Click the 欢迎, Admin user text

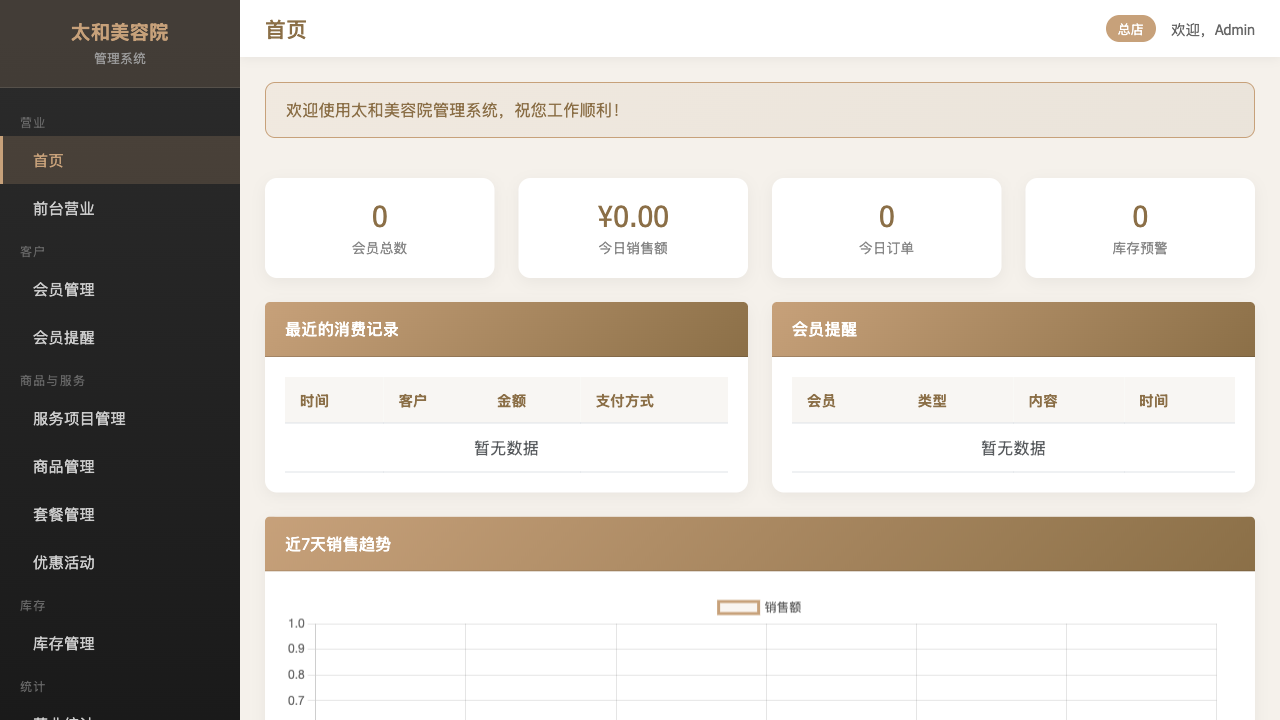[x=1212, y=30]
